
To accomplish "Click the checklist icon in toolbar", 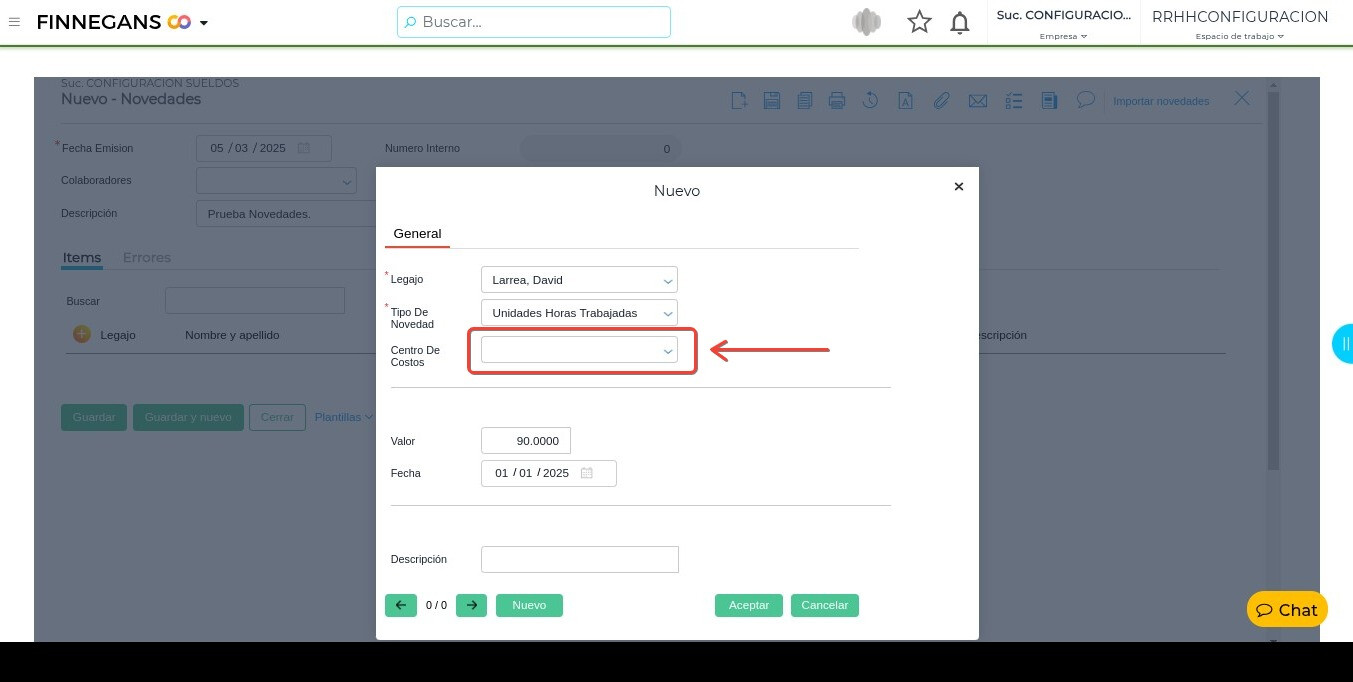I will (x=1014, y=101).
